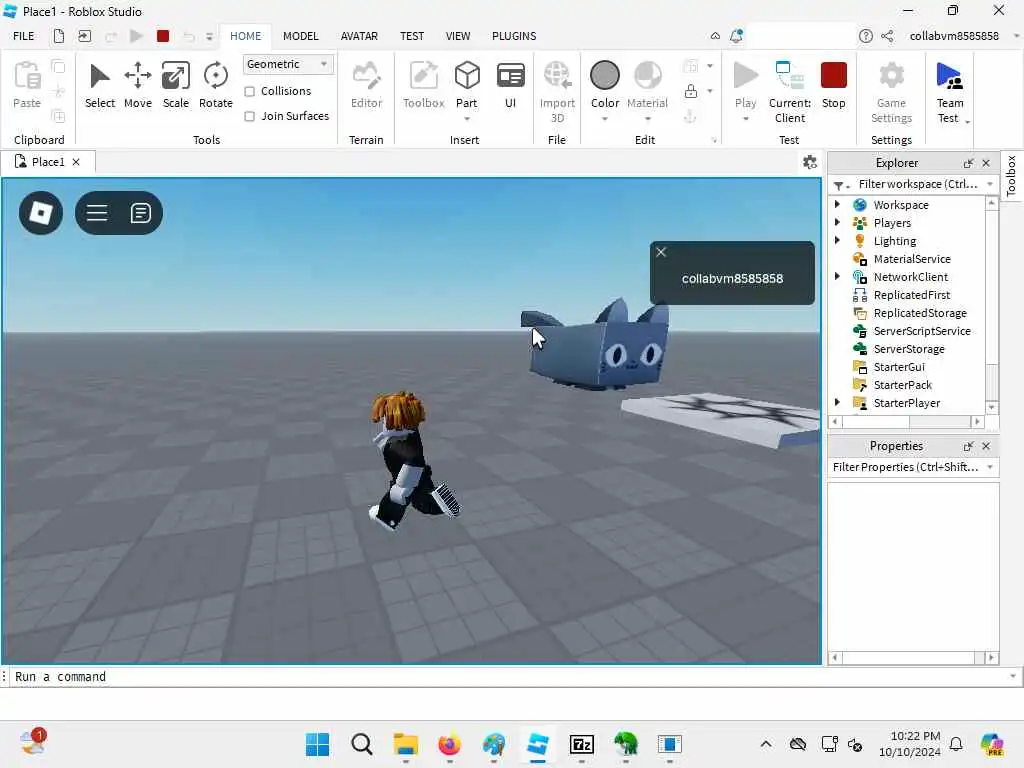Stop the running test

pos(833,85)
